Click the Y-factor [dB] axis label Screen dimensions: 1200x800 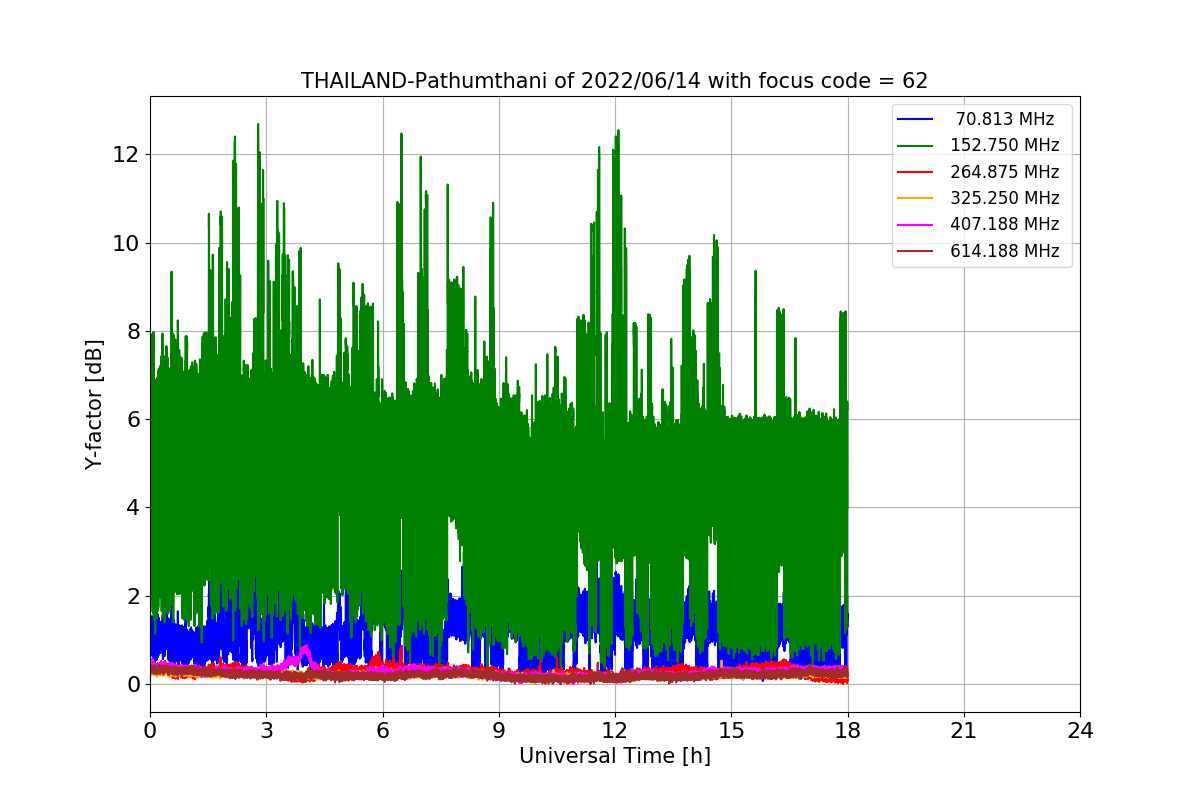coord(94,404)
